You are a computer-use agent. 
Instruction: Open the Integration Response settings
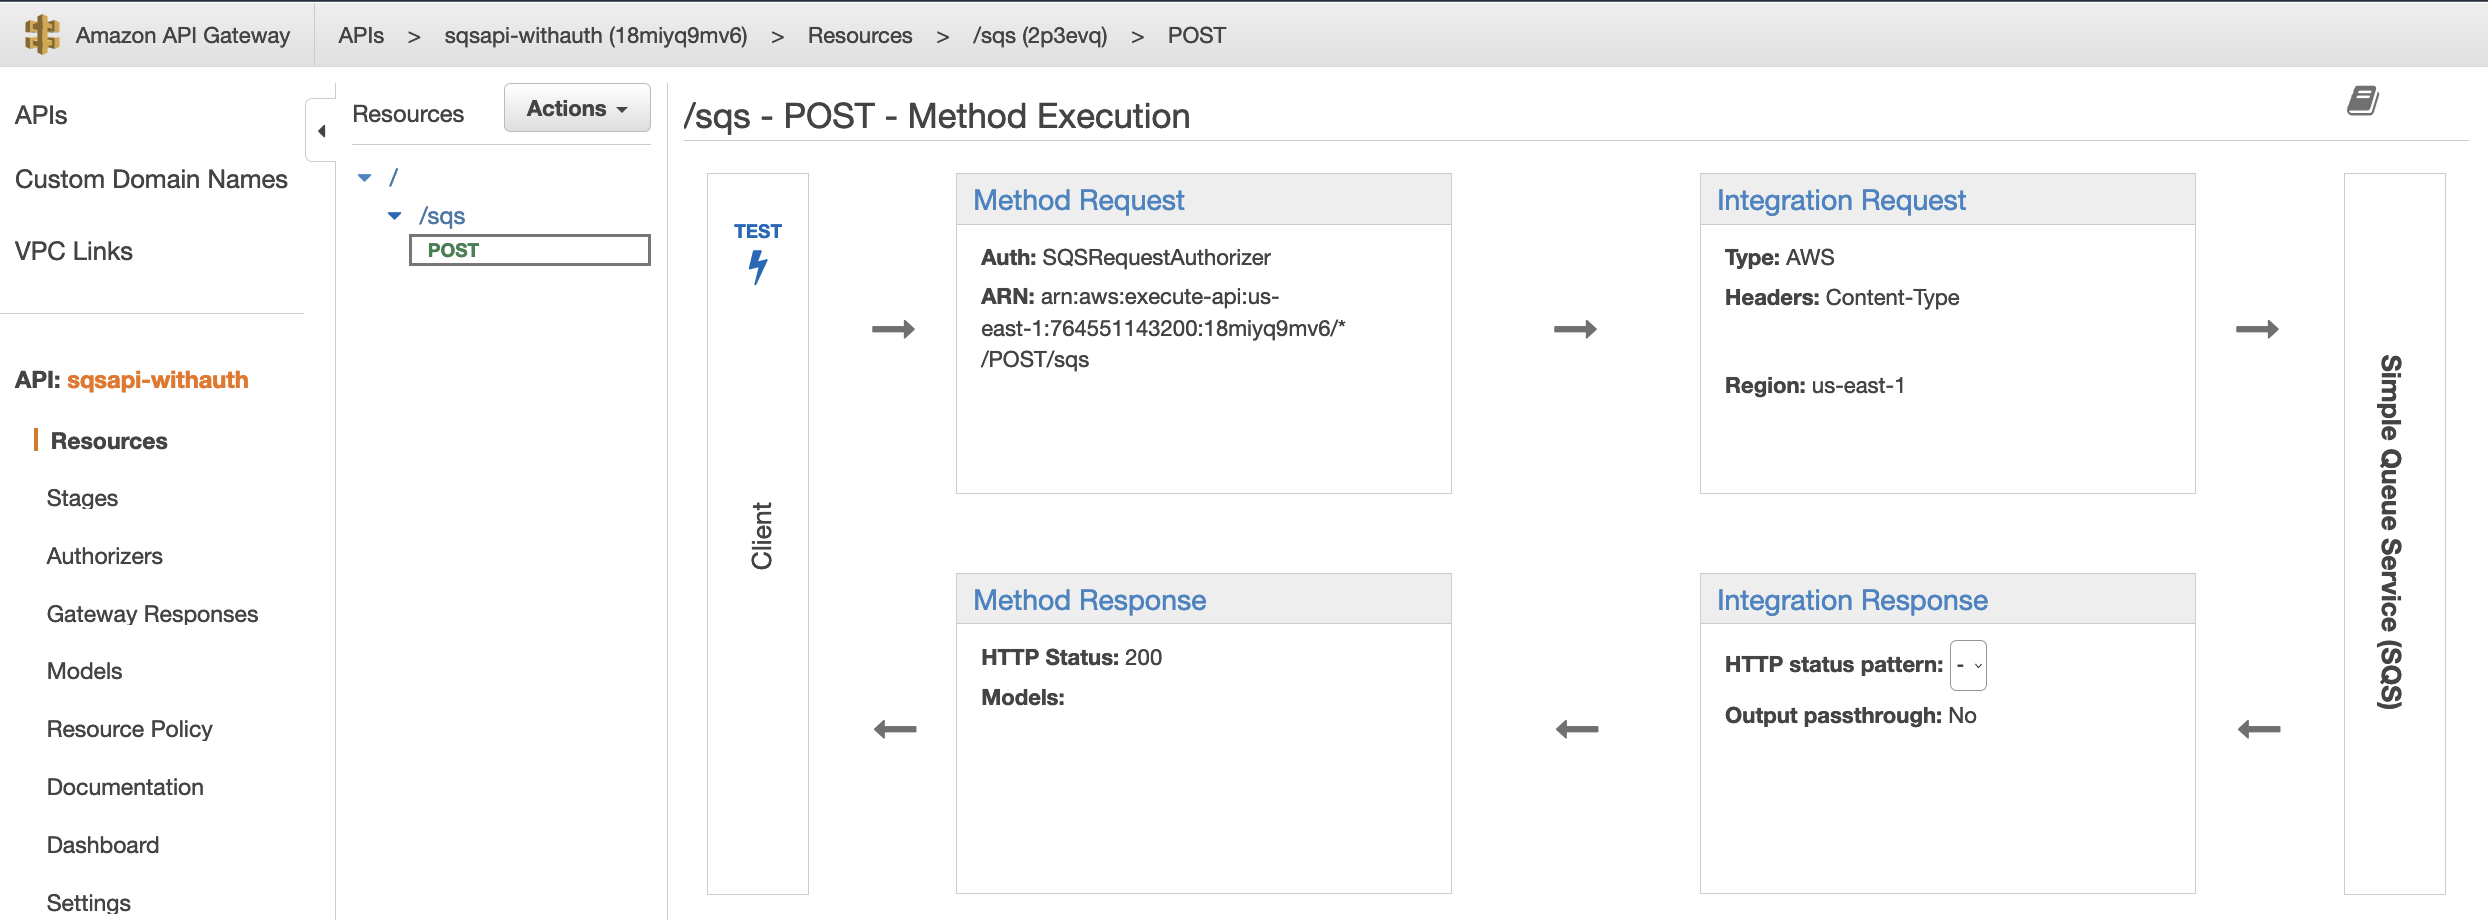pyautogui.click(x=1852, y=600)
